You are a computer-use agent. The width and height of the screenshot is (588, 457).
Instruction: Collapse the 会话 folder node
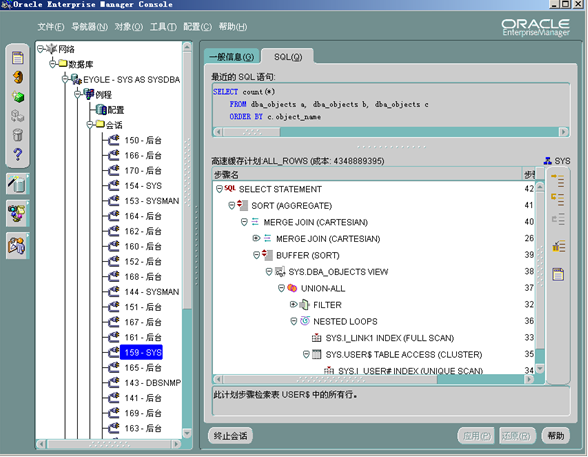(90, 124)
